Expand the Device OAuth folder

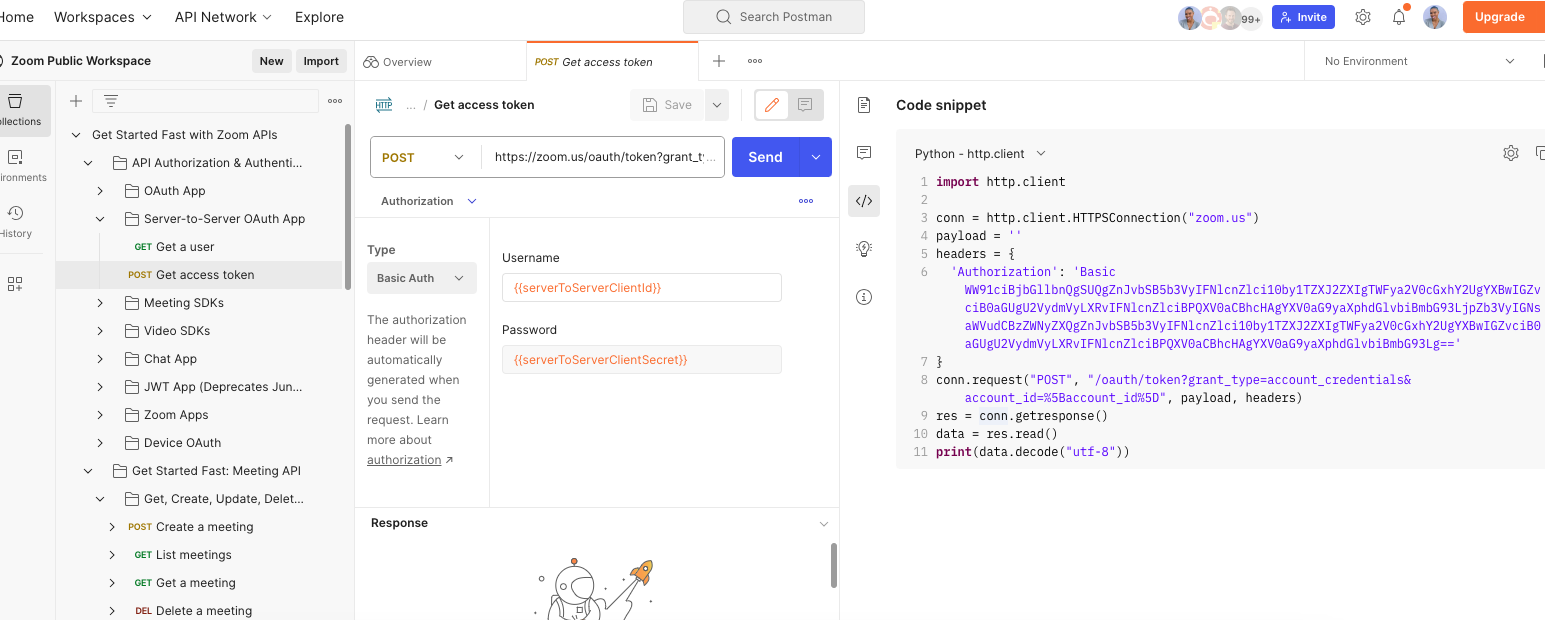tap(100, 443)
